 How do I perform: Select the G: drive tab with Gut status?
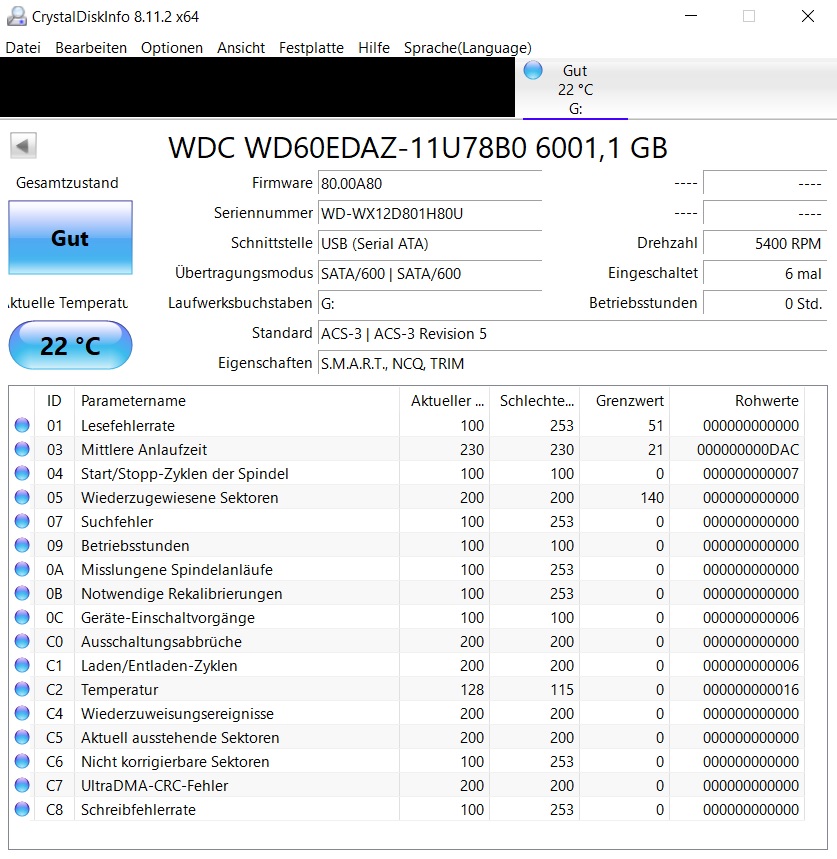point(575,89)
